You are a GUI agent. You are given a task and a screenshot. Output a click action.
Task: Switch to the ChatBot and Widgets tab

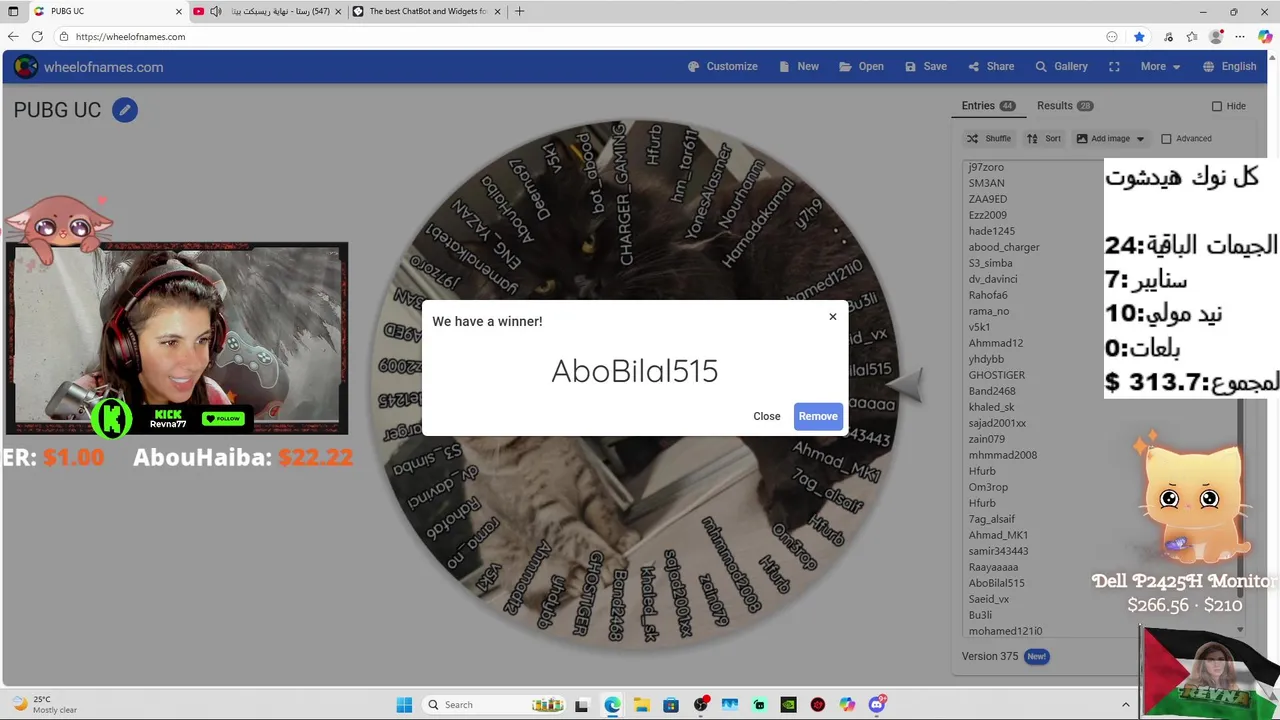pos(428,11)
